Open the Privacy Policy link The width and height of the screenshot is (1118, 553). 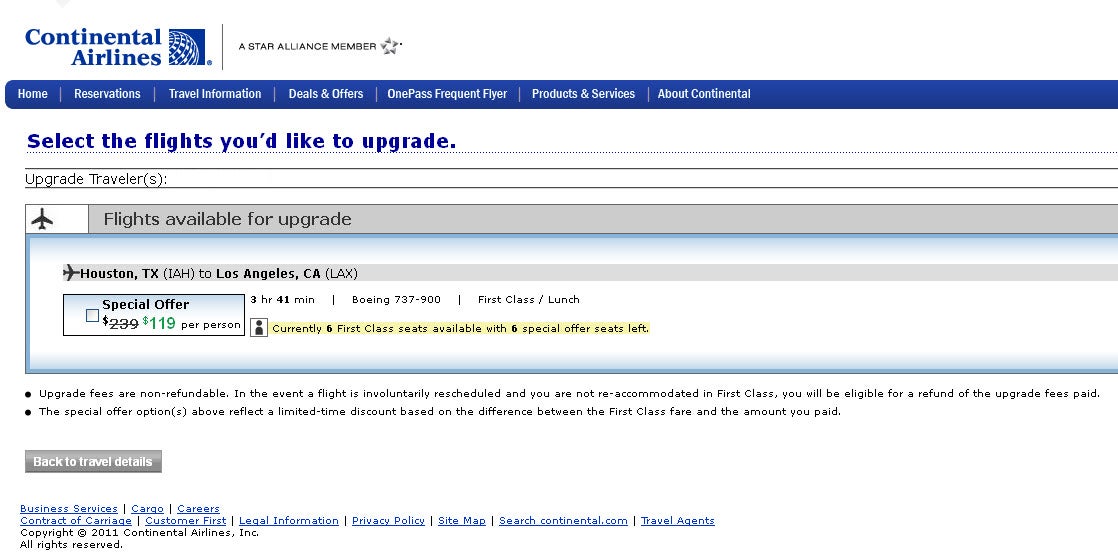(x=389, y=520)
